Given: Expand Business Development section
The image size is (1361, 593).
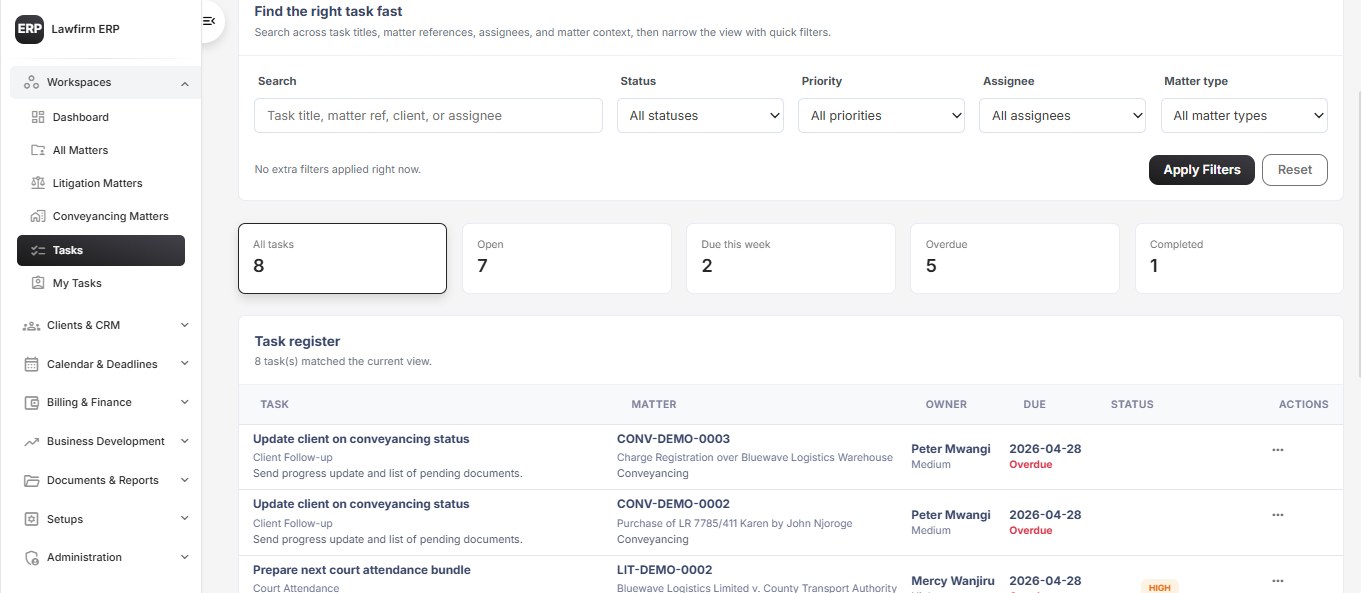Looking at the screenshot, I should click(184, 441).
